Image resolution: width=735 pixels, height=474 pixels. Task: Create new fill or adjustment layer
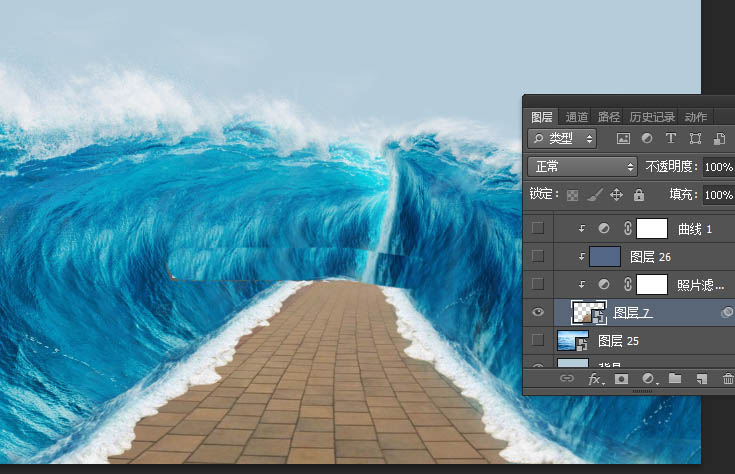click(649, 378)
